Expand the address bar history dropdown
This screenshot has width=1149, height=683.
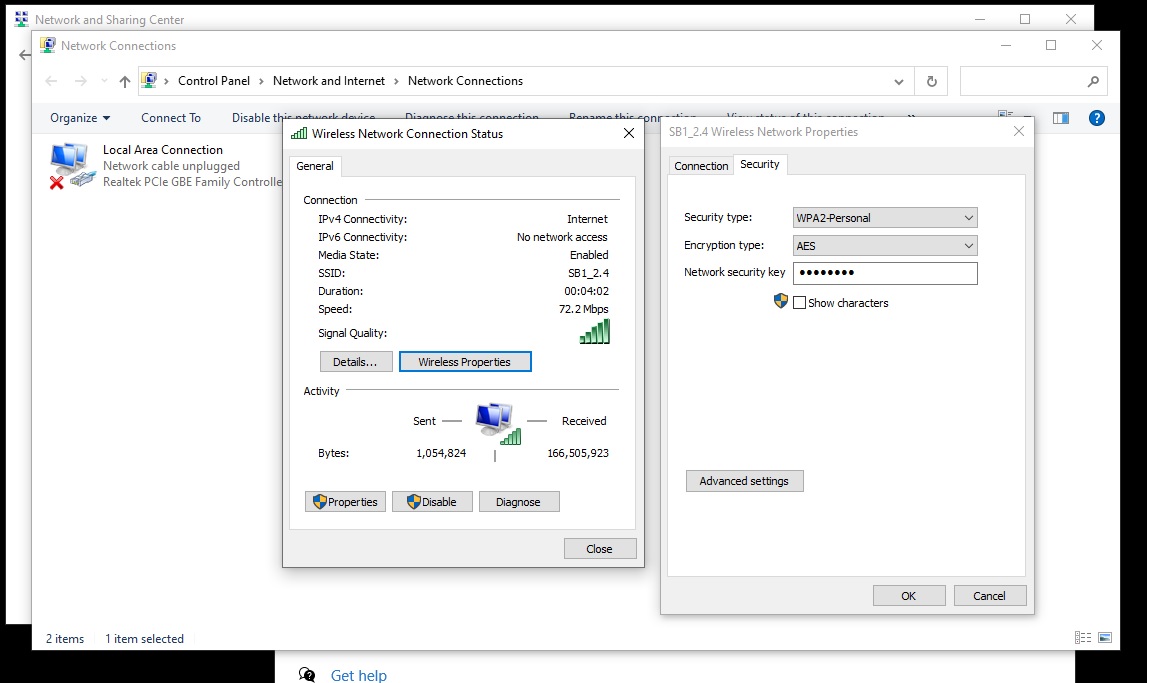pos(898,81)
